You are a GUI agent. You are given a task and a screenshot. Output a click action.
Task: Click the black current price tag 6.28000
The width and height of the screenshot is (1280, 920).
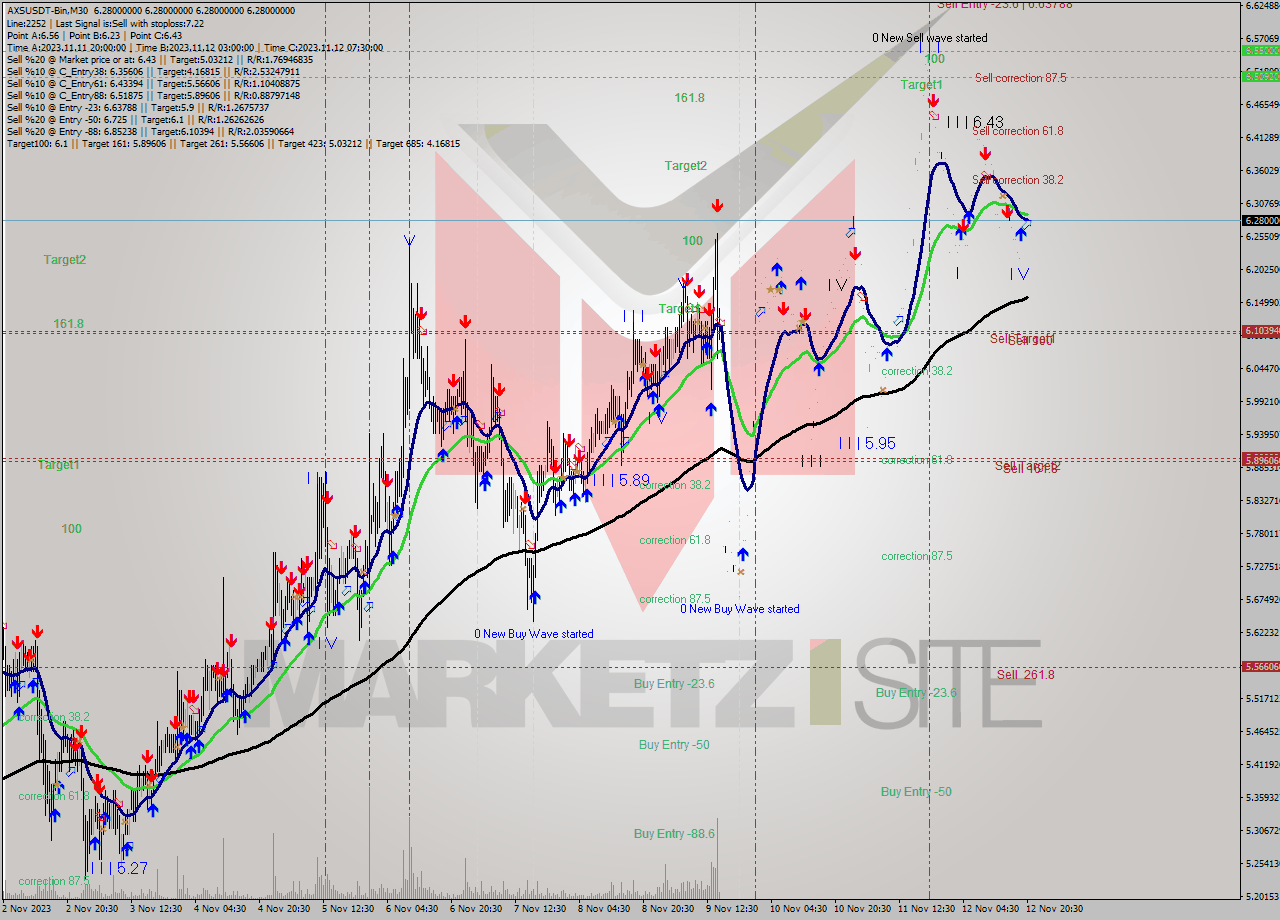tap(1260, 220)
